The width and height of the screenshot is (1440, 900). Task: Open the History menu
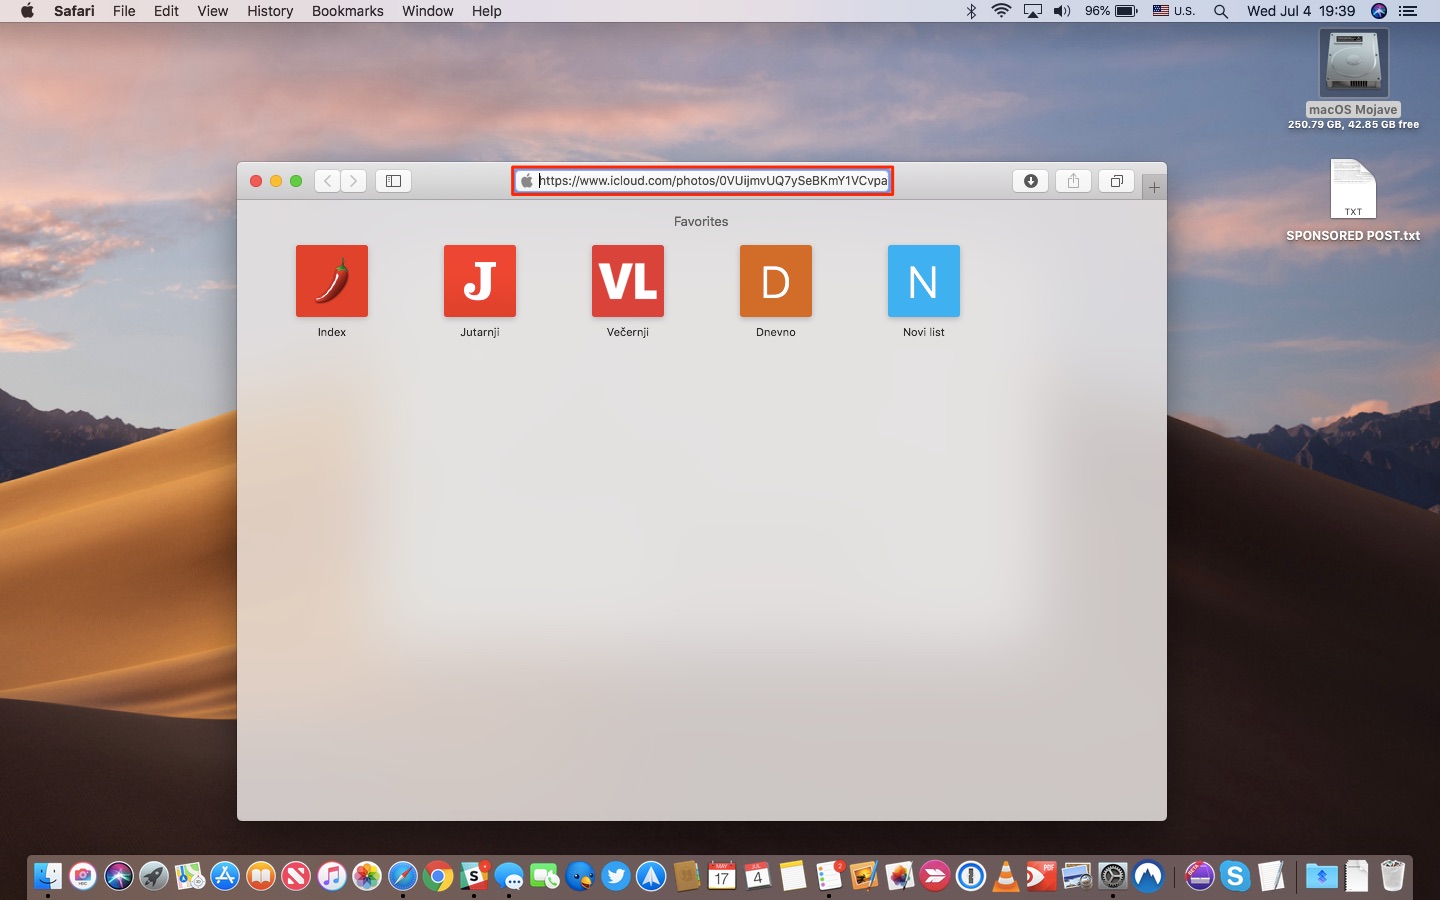click(270, 11)
